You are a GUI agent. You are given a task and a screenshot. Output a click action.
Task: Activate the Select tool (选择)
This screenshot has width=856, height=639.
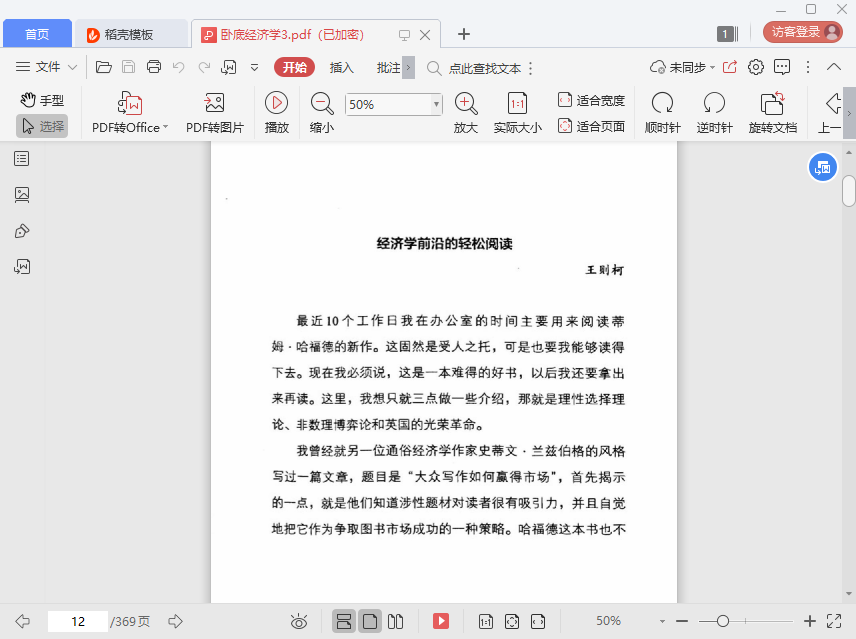click(x=42, y=126)
